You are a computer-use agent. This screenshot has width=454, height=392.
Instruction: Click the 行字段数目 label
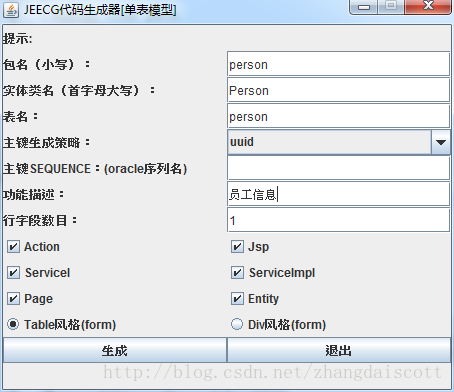(40, 221)
